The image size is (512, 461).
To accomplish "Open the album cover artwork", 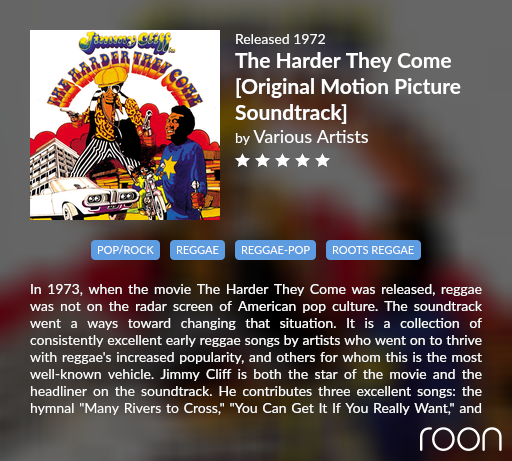I will [125, 125].
